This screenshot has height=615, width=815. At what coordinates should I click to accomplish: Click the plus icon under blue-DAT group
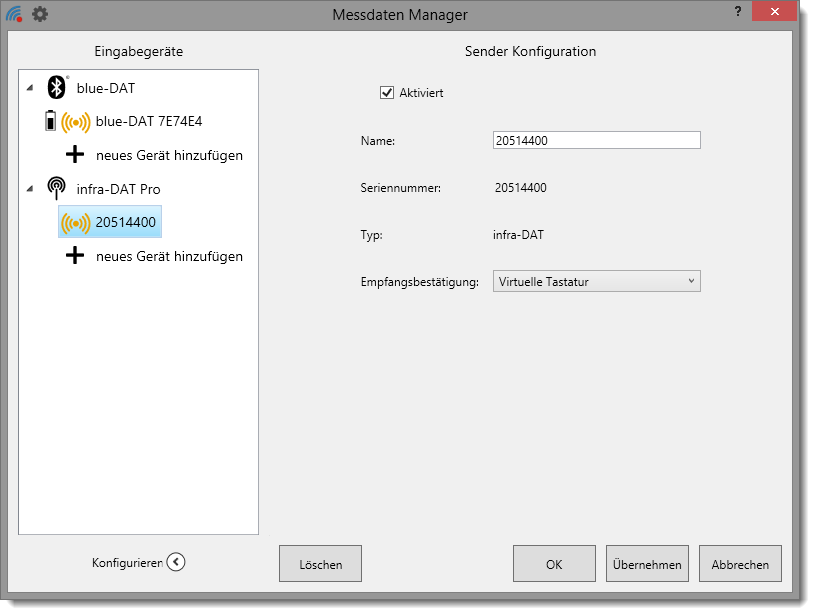74,155
